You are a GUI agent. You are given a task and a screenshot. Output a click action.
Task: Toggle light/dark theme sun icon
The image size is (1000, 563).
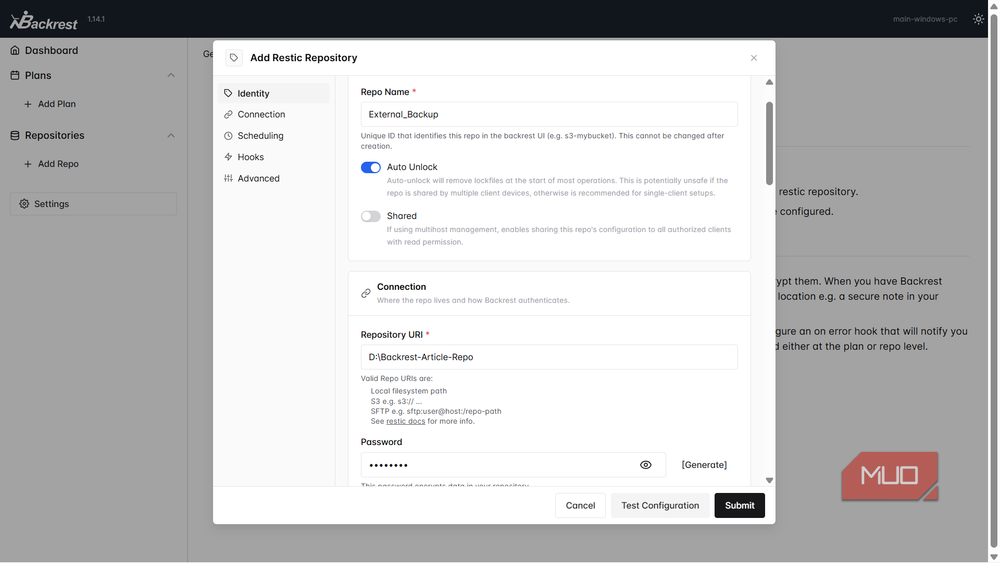coord(978,19)
